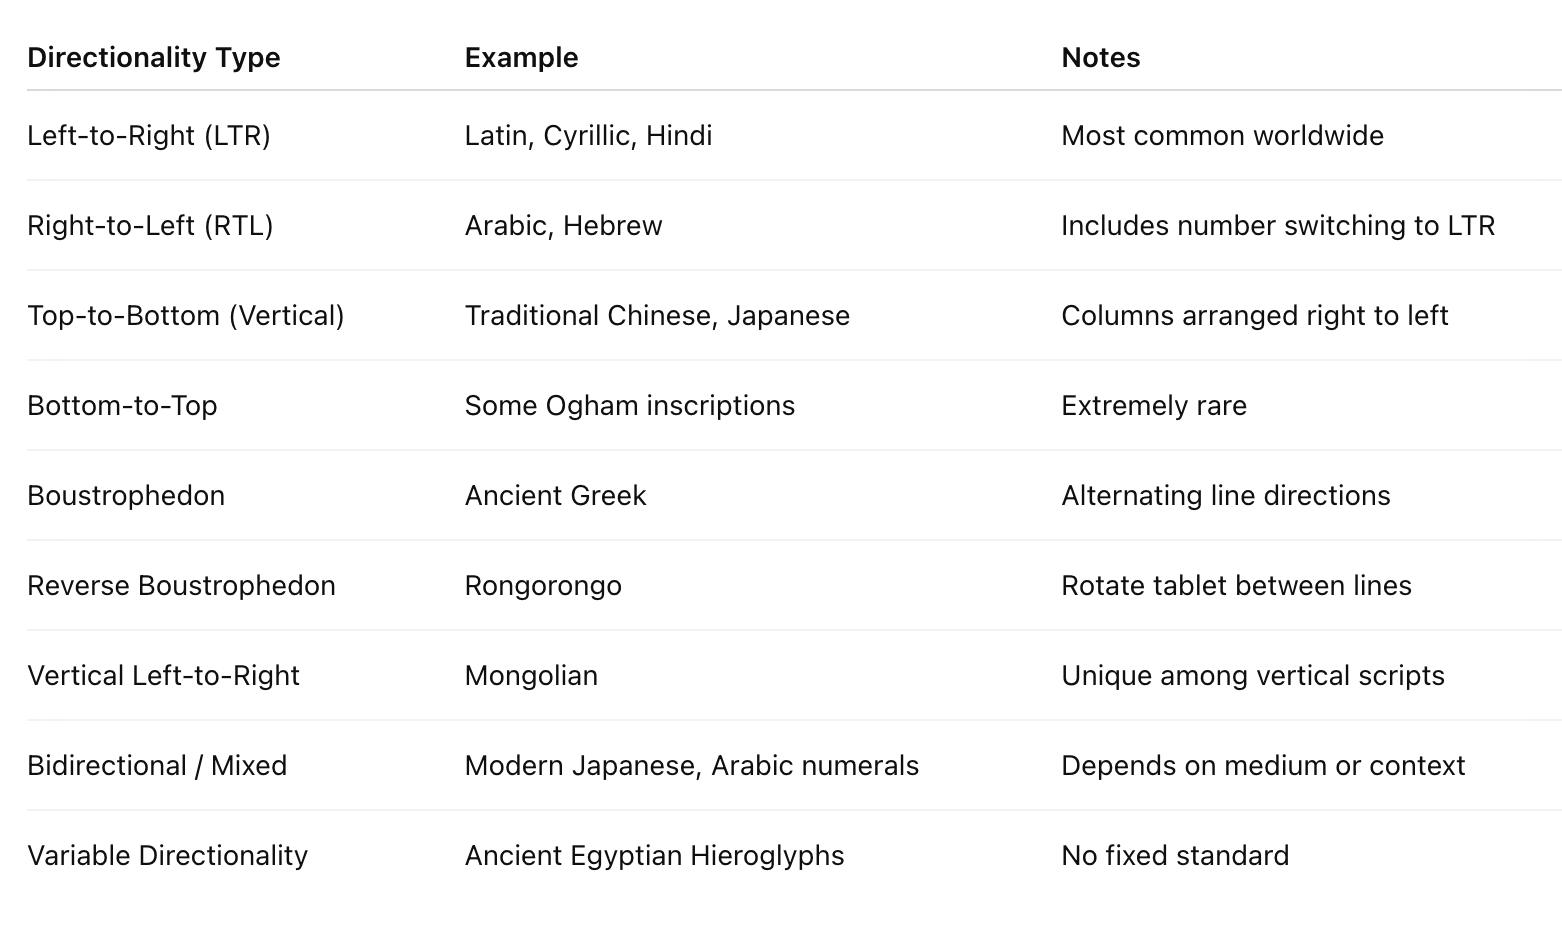Click the "Bidirectional / Mixed" row label
1562x948 pixels.
pyautogui.click(x=157, y=766)
